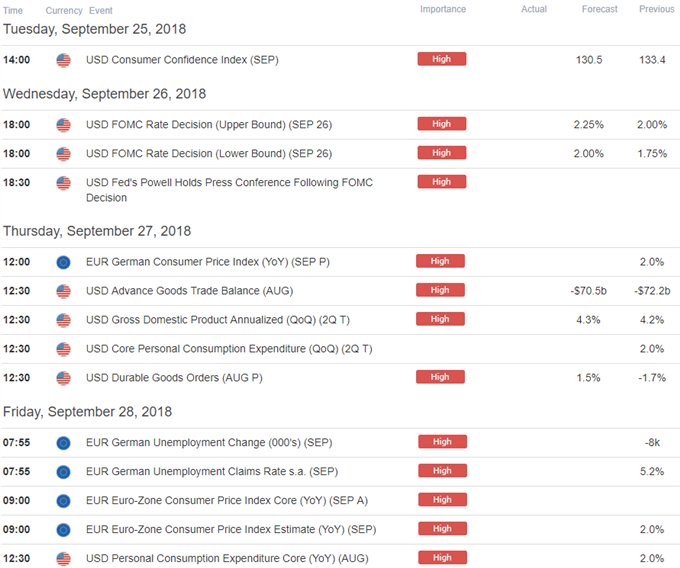The height and width of the screenshot is (568, 680).
Task: Click the Importance column header
Action: (x=443, y=10)
